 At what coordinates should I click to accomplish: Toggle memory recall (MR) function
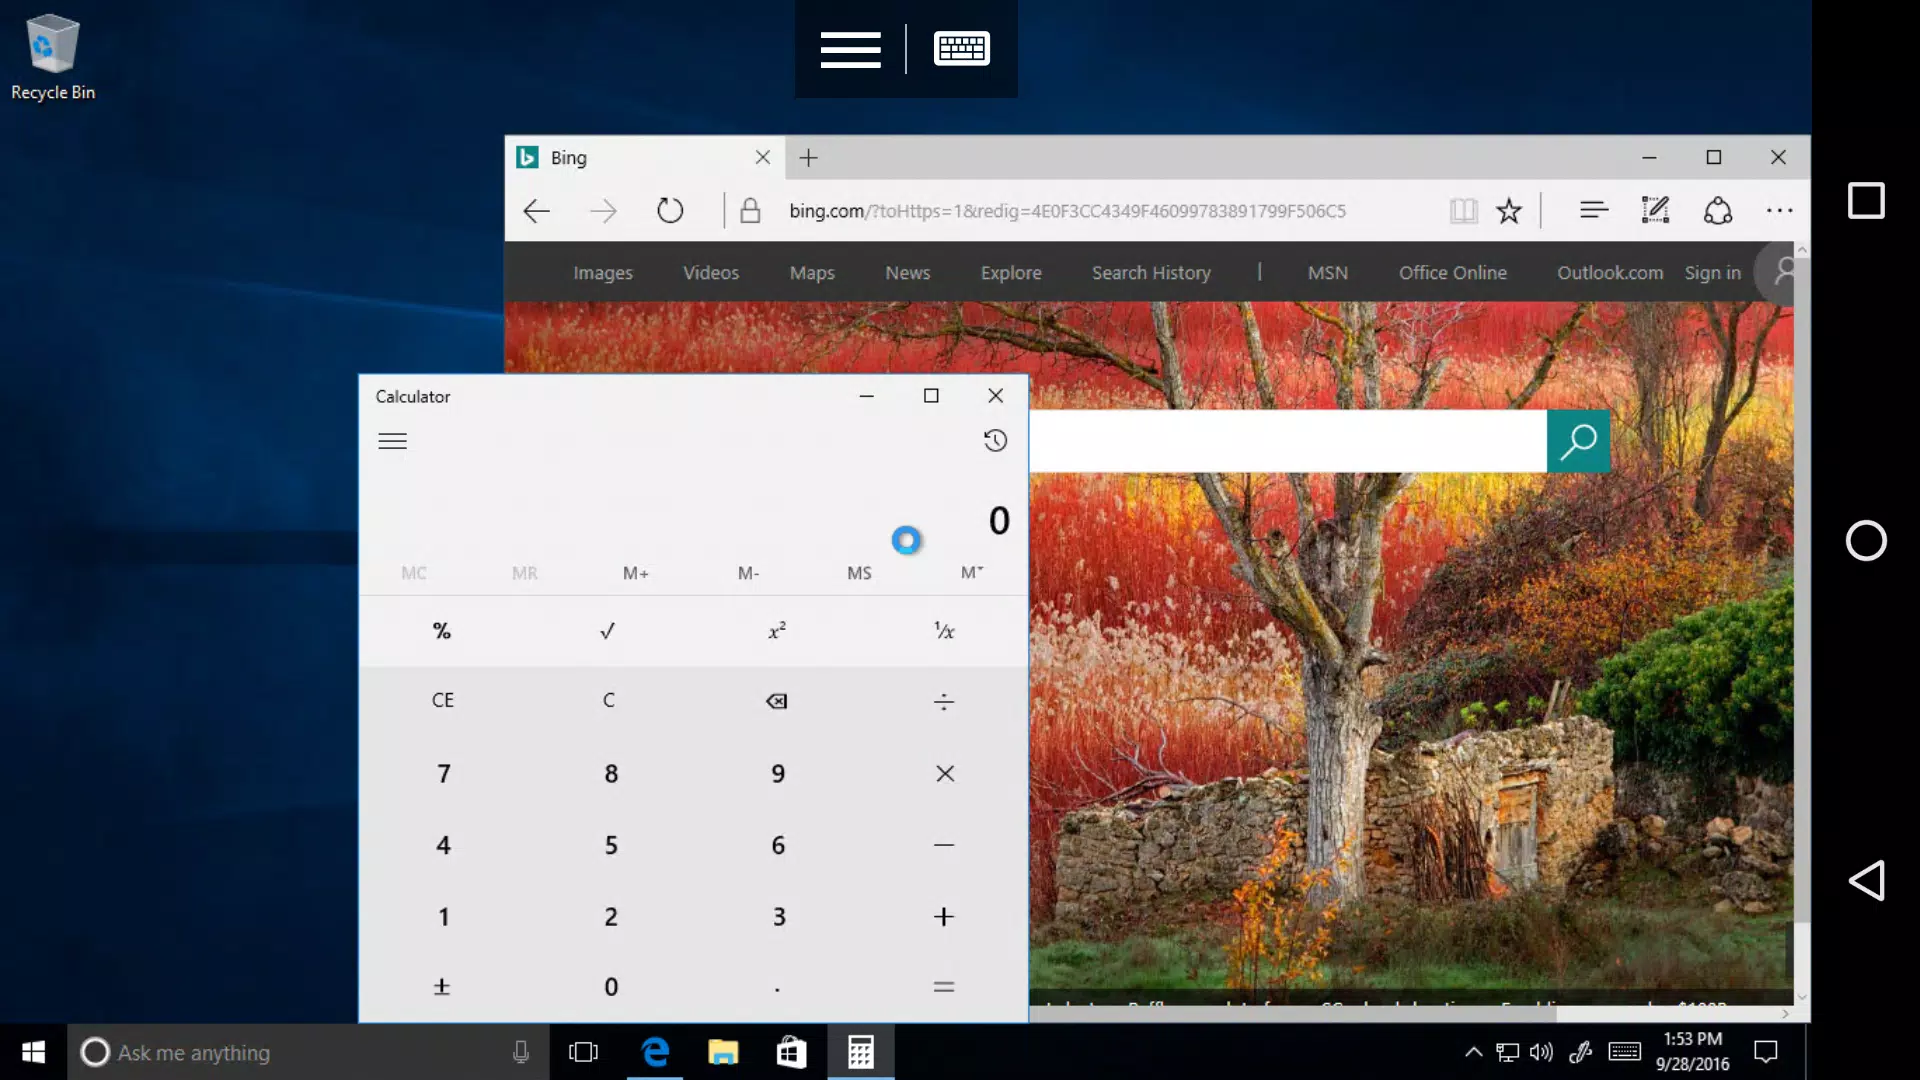pyautogui.click(x=525, y=571)
